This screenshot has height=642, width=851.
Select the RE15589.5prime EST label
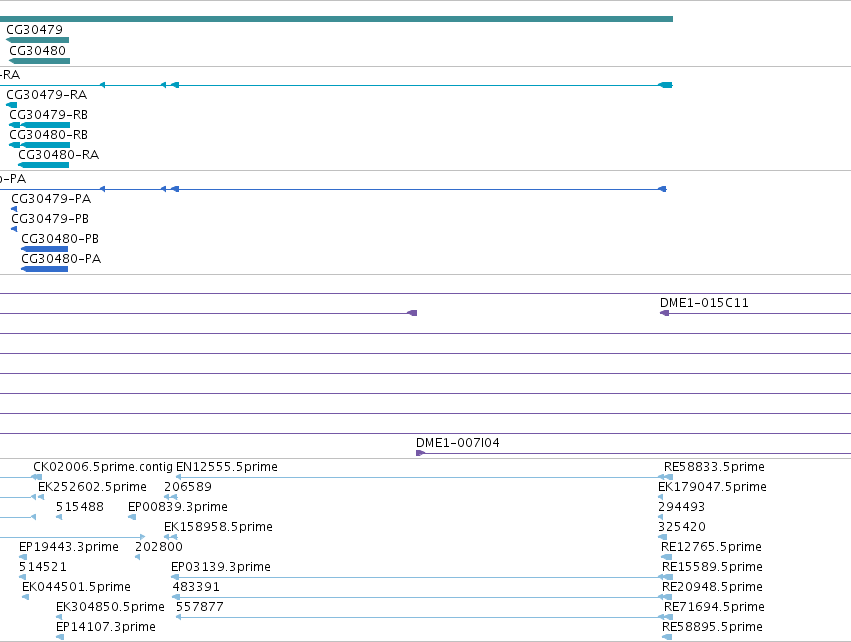[712, 567]
